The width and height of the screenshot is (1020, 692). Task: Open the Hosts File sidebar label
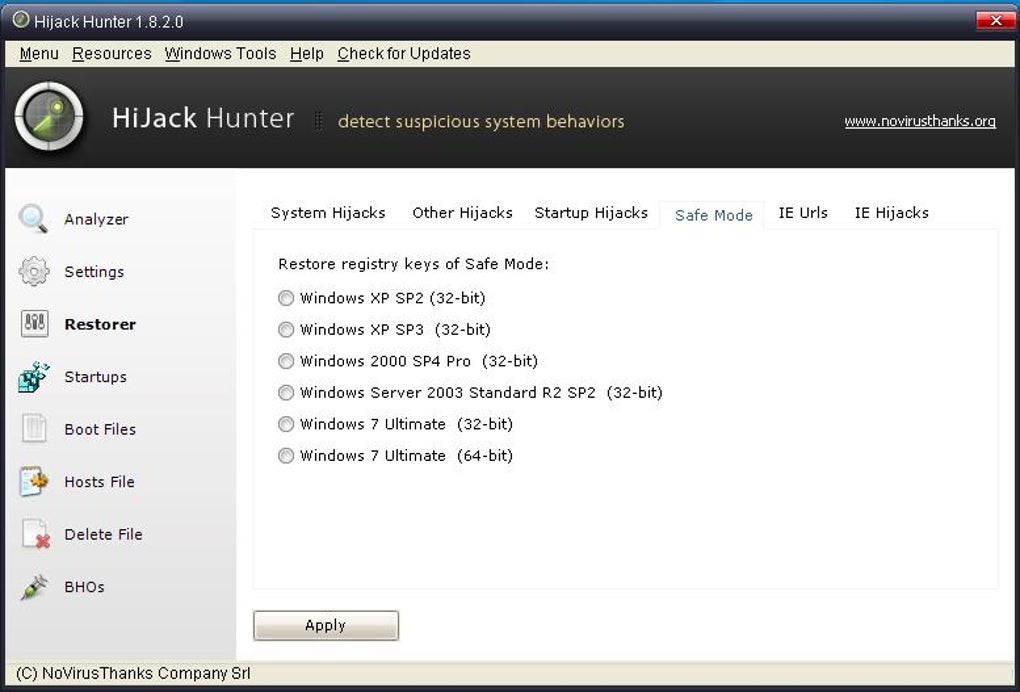(x=100, y=482)
